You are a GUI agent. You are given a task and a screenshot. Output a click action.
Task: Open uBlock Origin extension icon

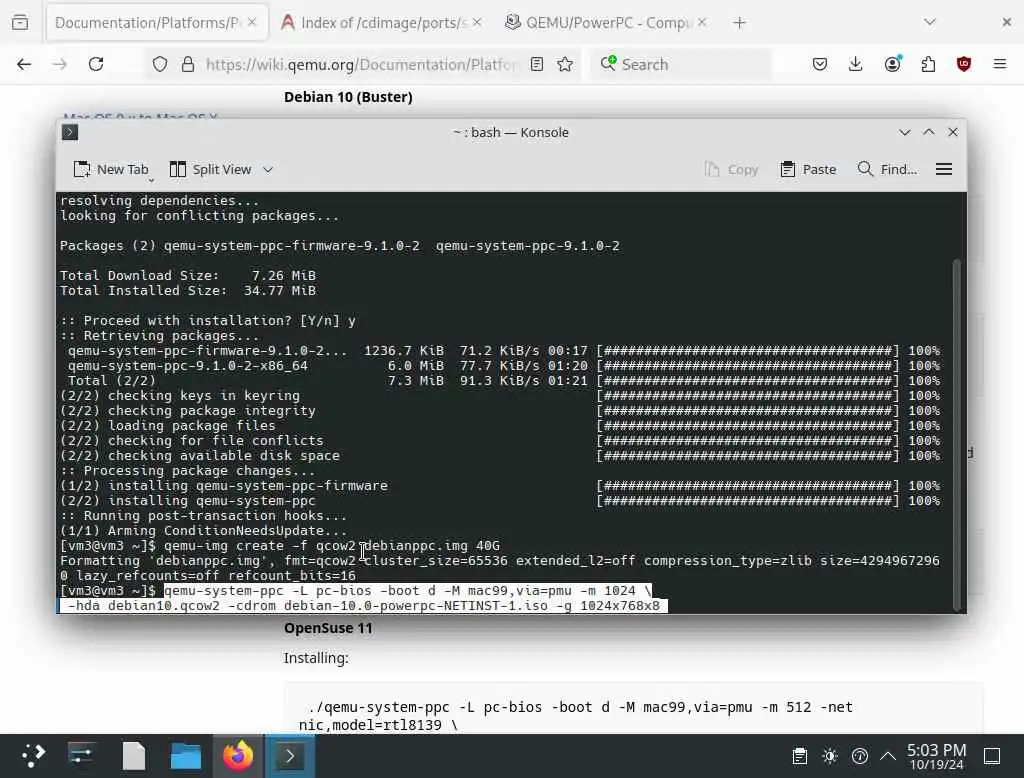[964, 64]
